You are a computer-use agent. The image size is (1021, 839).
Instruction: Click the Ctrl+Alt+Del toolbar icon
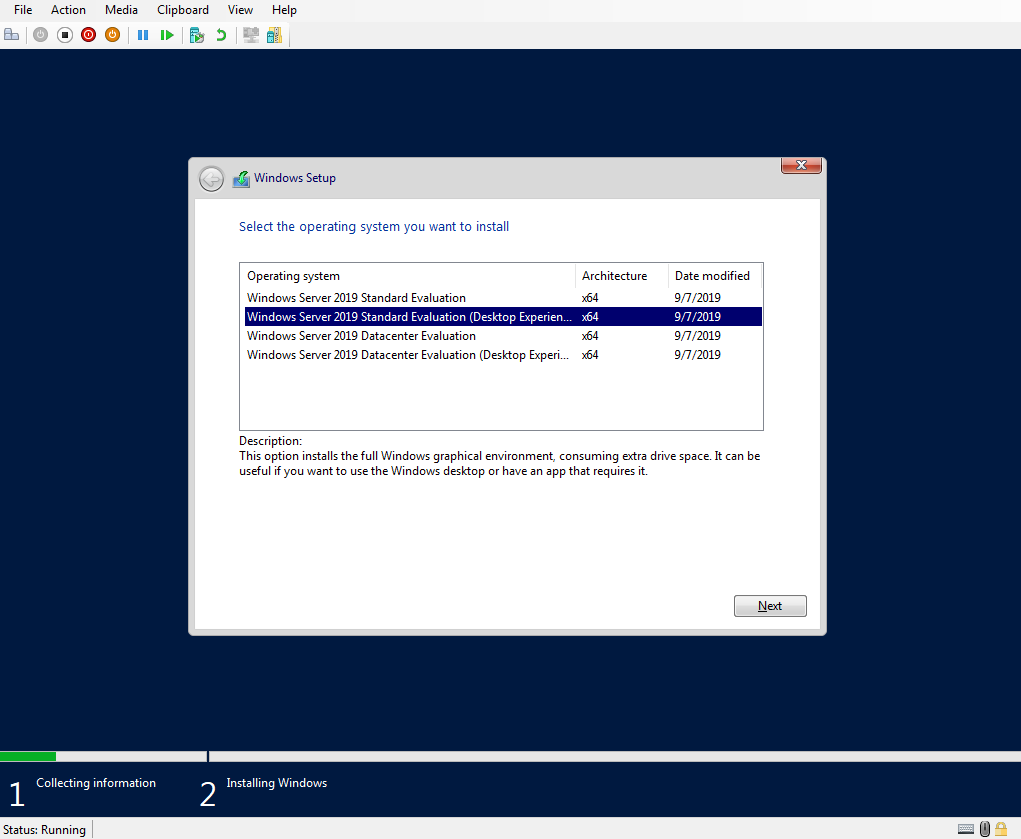12,35
